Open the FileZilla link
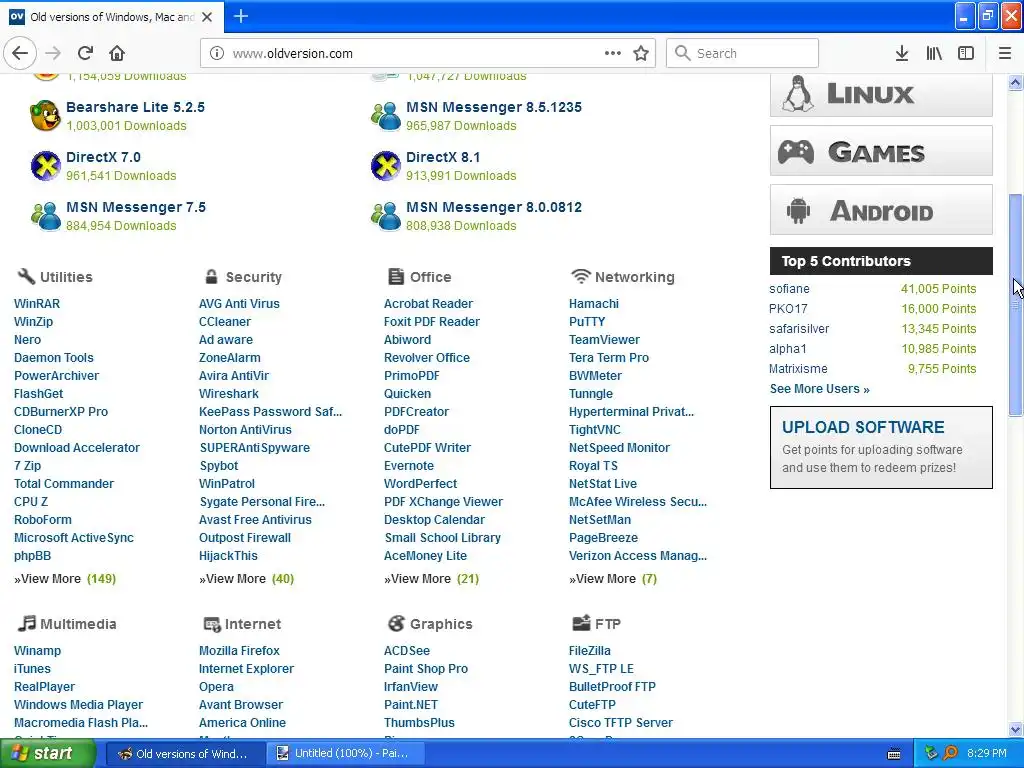This screenshot has width=1024, height=768. 589,650
